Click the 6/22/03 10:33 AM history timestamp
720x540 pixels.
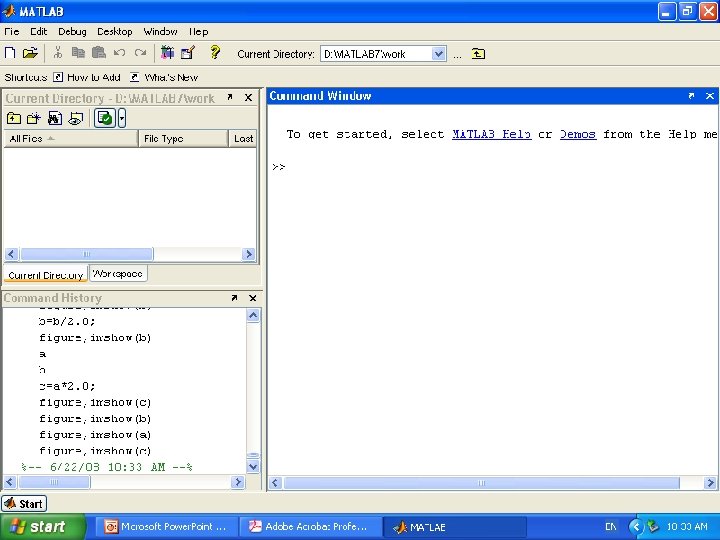[107, 467]
